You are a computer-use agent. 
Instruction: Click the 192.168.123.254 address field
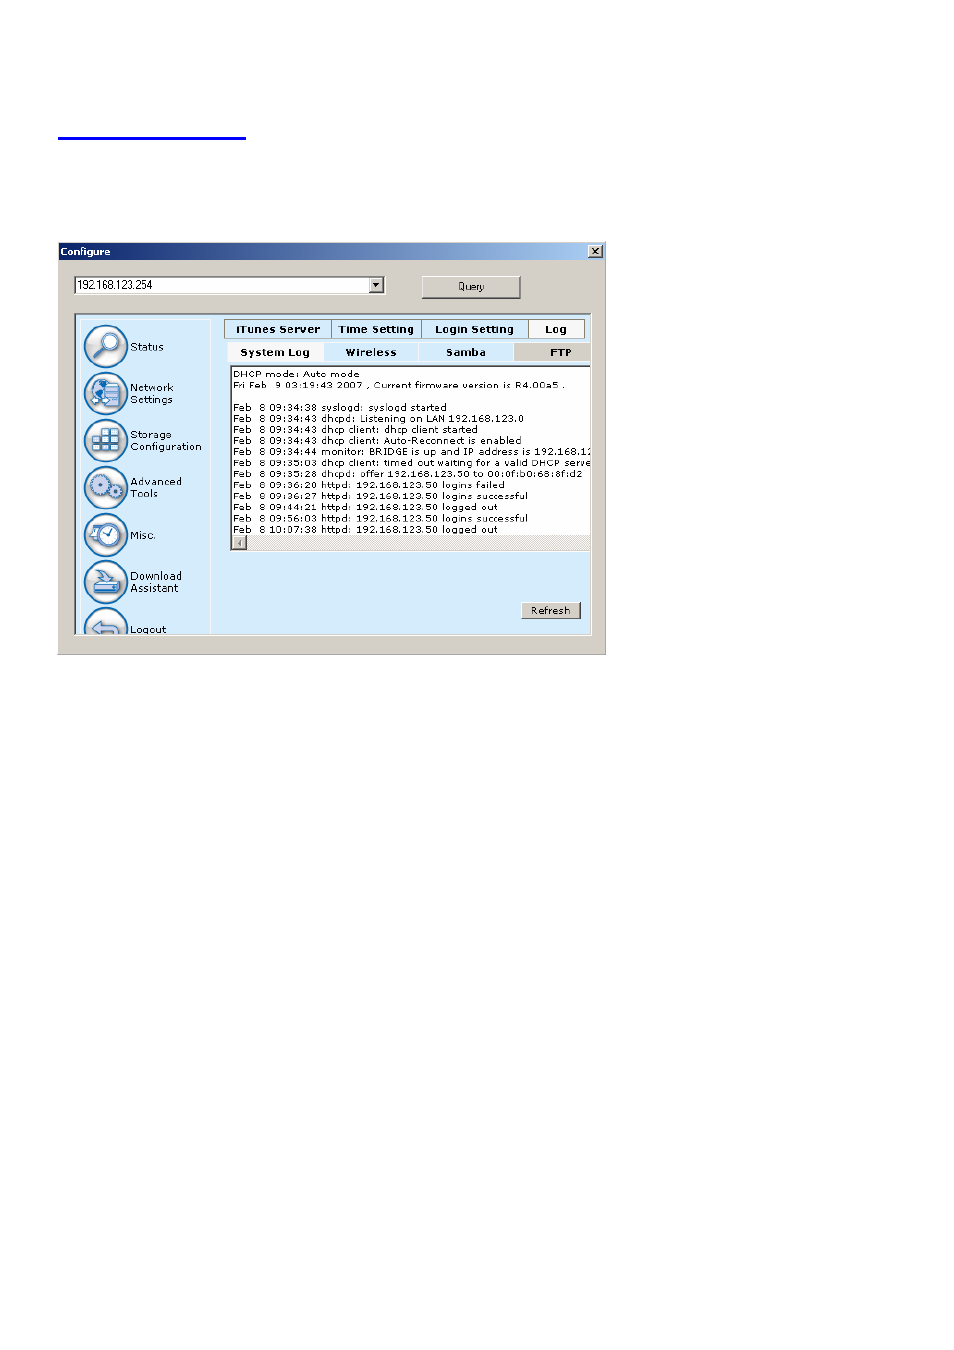tap(222, 285)
